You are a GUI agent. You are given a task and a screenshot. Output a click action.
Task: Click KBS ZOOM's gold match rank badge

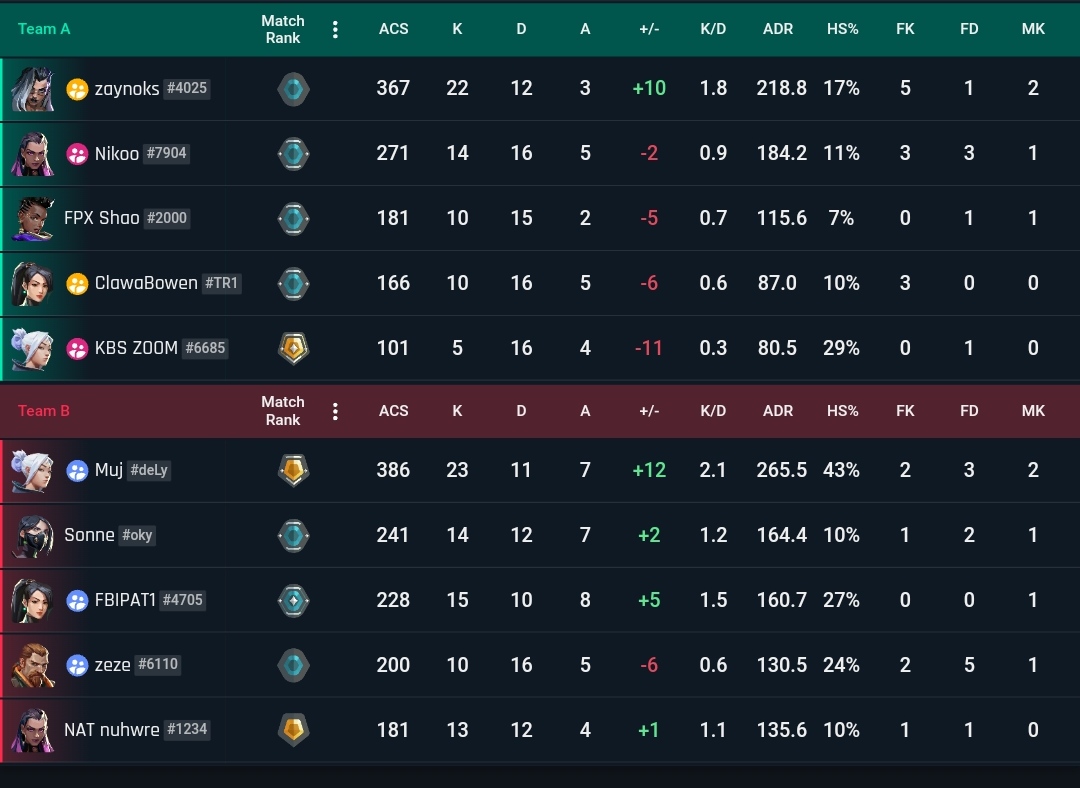pos(293,348)
